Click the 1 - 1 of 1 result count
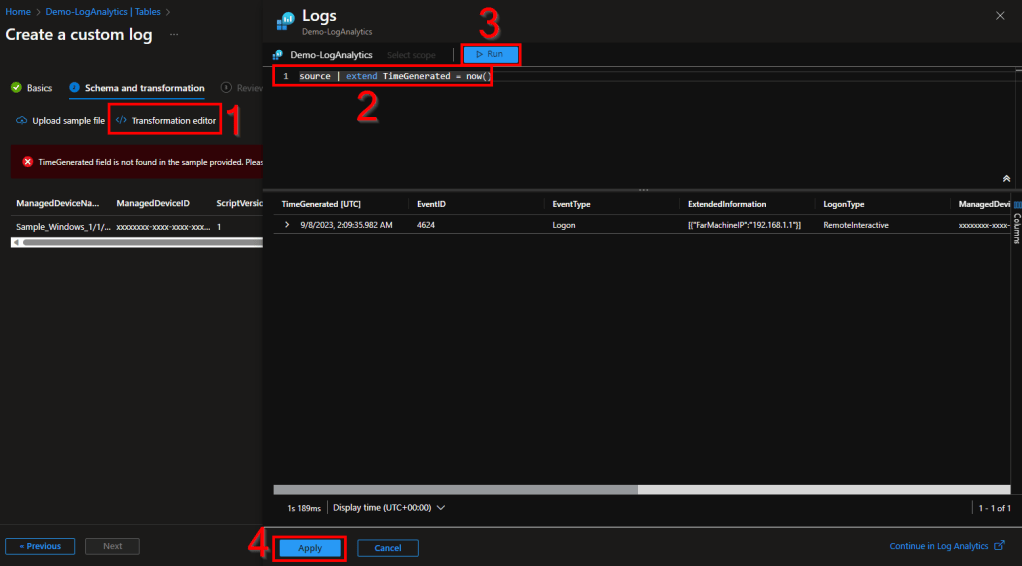This screenshot has width=1022, height=566. click(x=994, y=508)
